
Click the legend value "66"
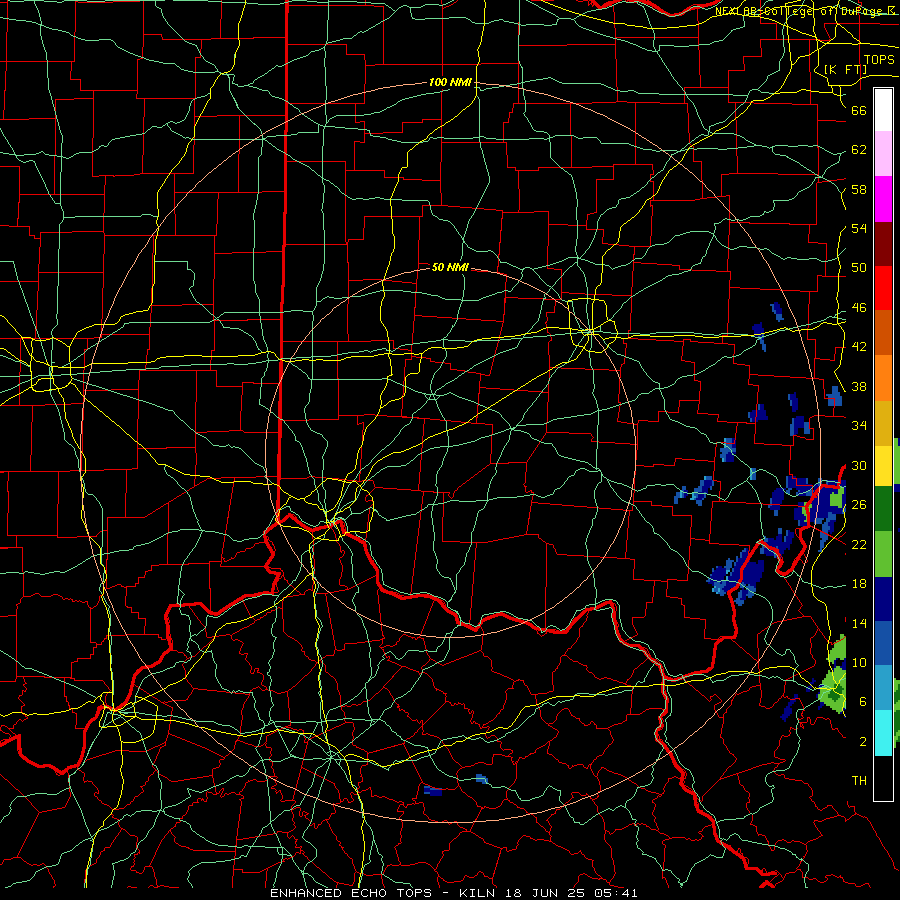[859, 110]
